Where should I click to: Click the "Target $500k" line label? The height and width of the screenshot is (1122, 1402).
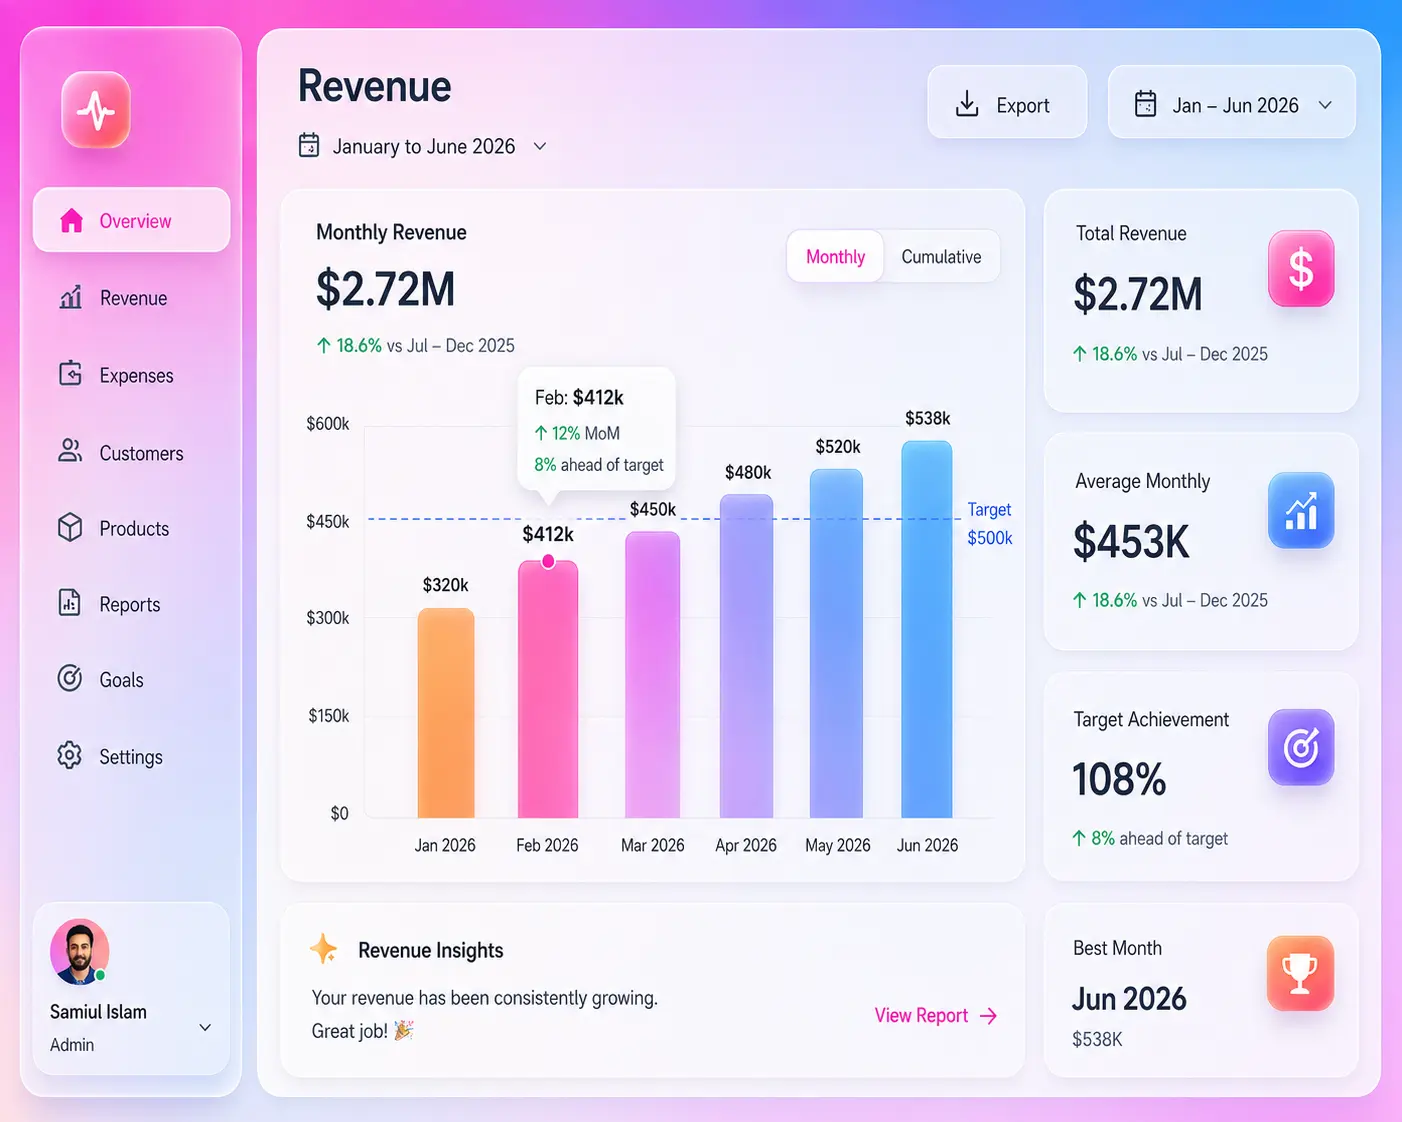pos(990,523)
